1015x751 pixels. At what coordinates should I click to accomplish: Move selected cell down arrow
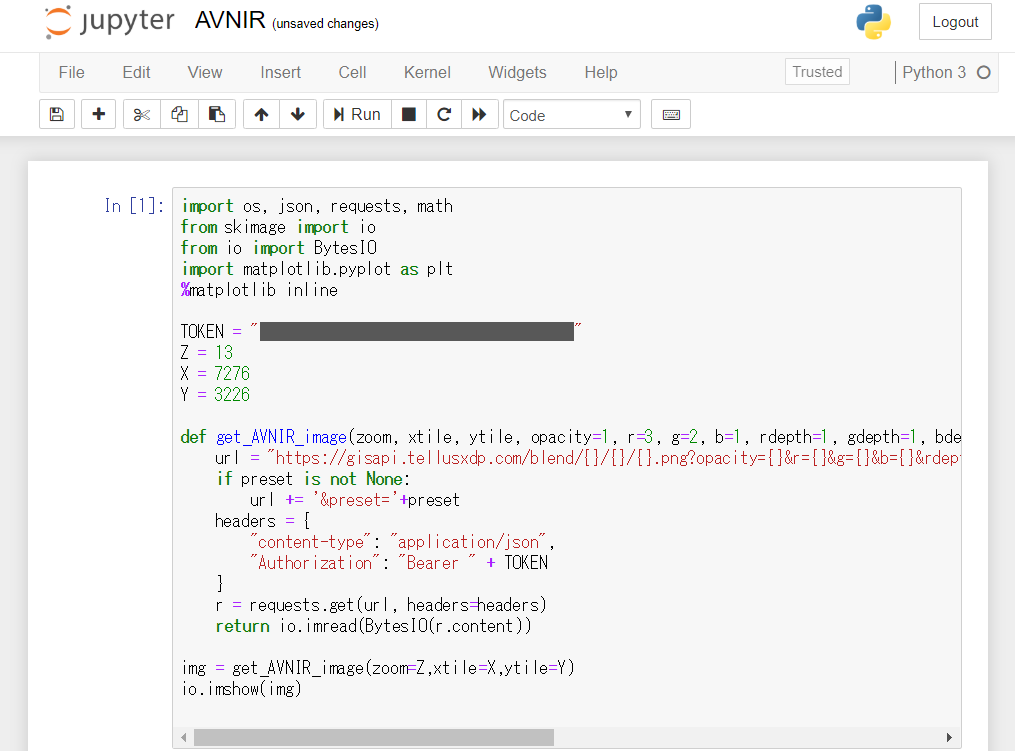coord(298,115)
